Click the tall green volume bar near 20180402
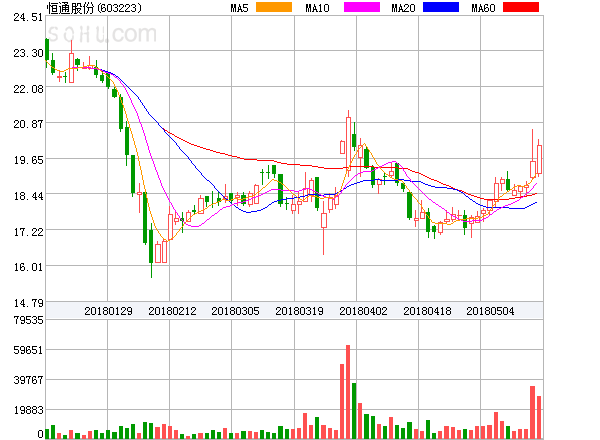This screenshot has height=440, width=600. tap(354, 411)
